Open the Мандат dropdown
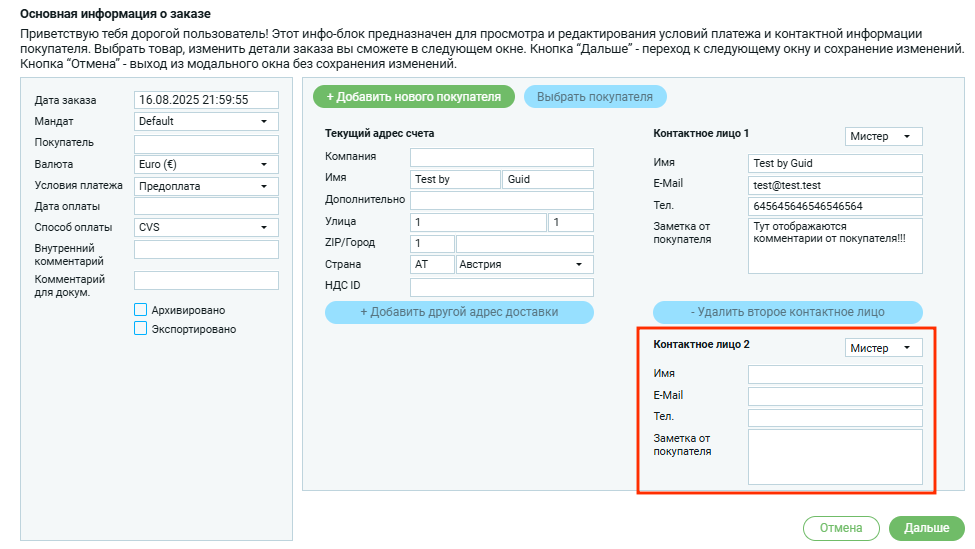This screenshot has width=975, height=549. (206, 121)
